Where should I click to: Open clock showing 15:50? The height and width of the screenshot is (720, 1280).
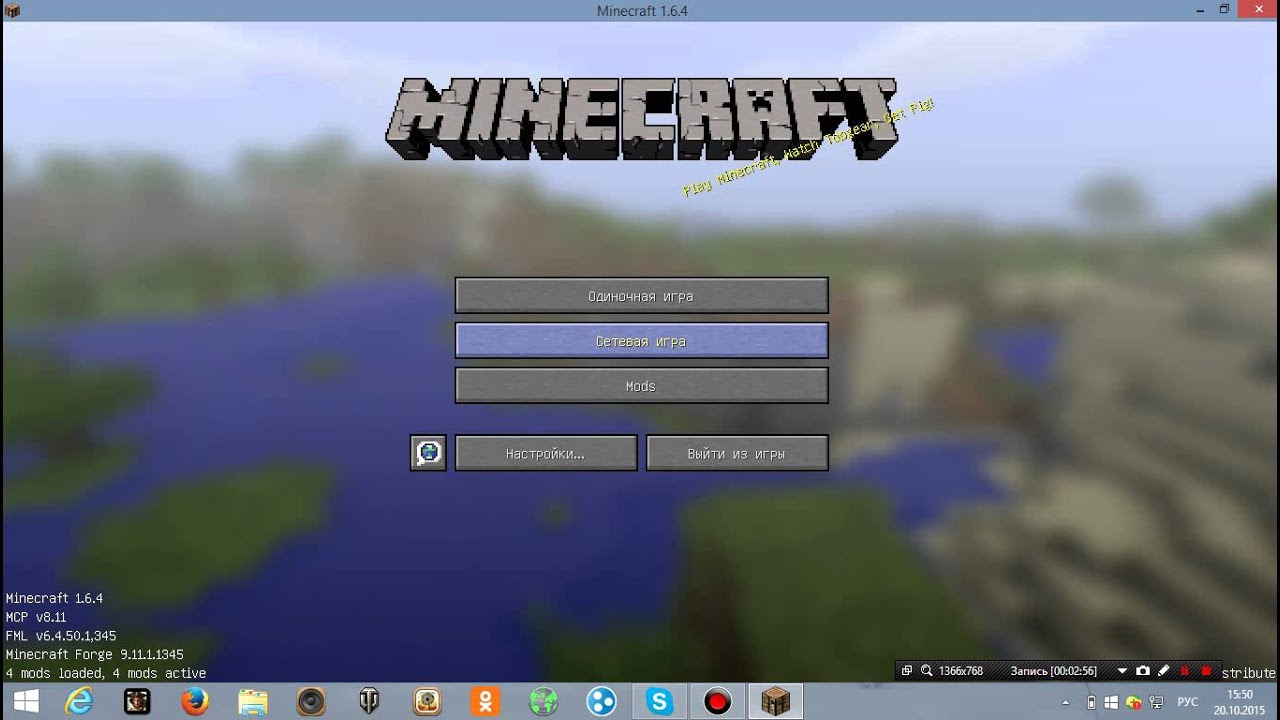[x=1239, y=701]
